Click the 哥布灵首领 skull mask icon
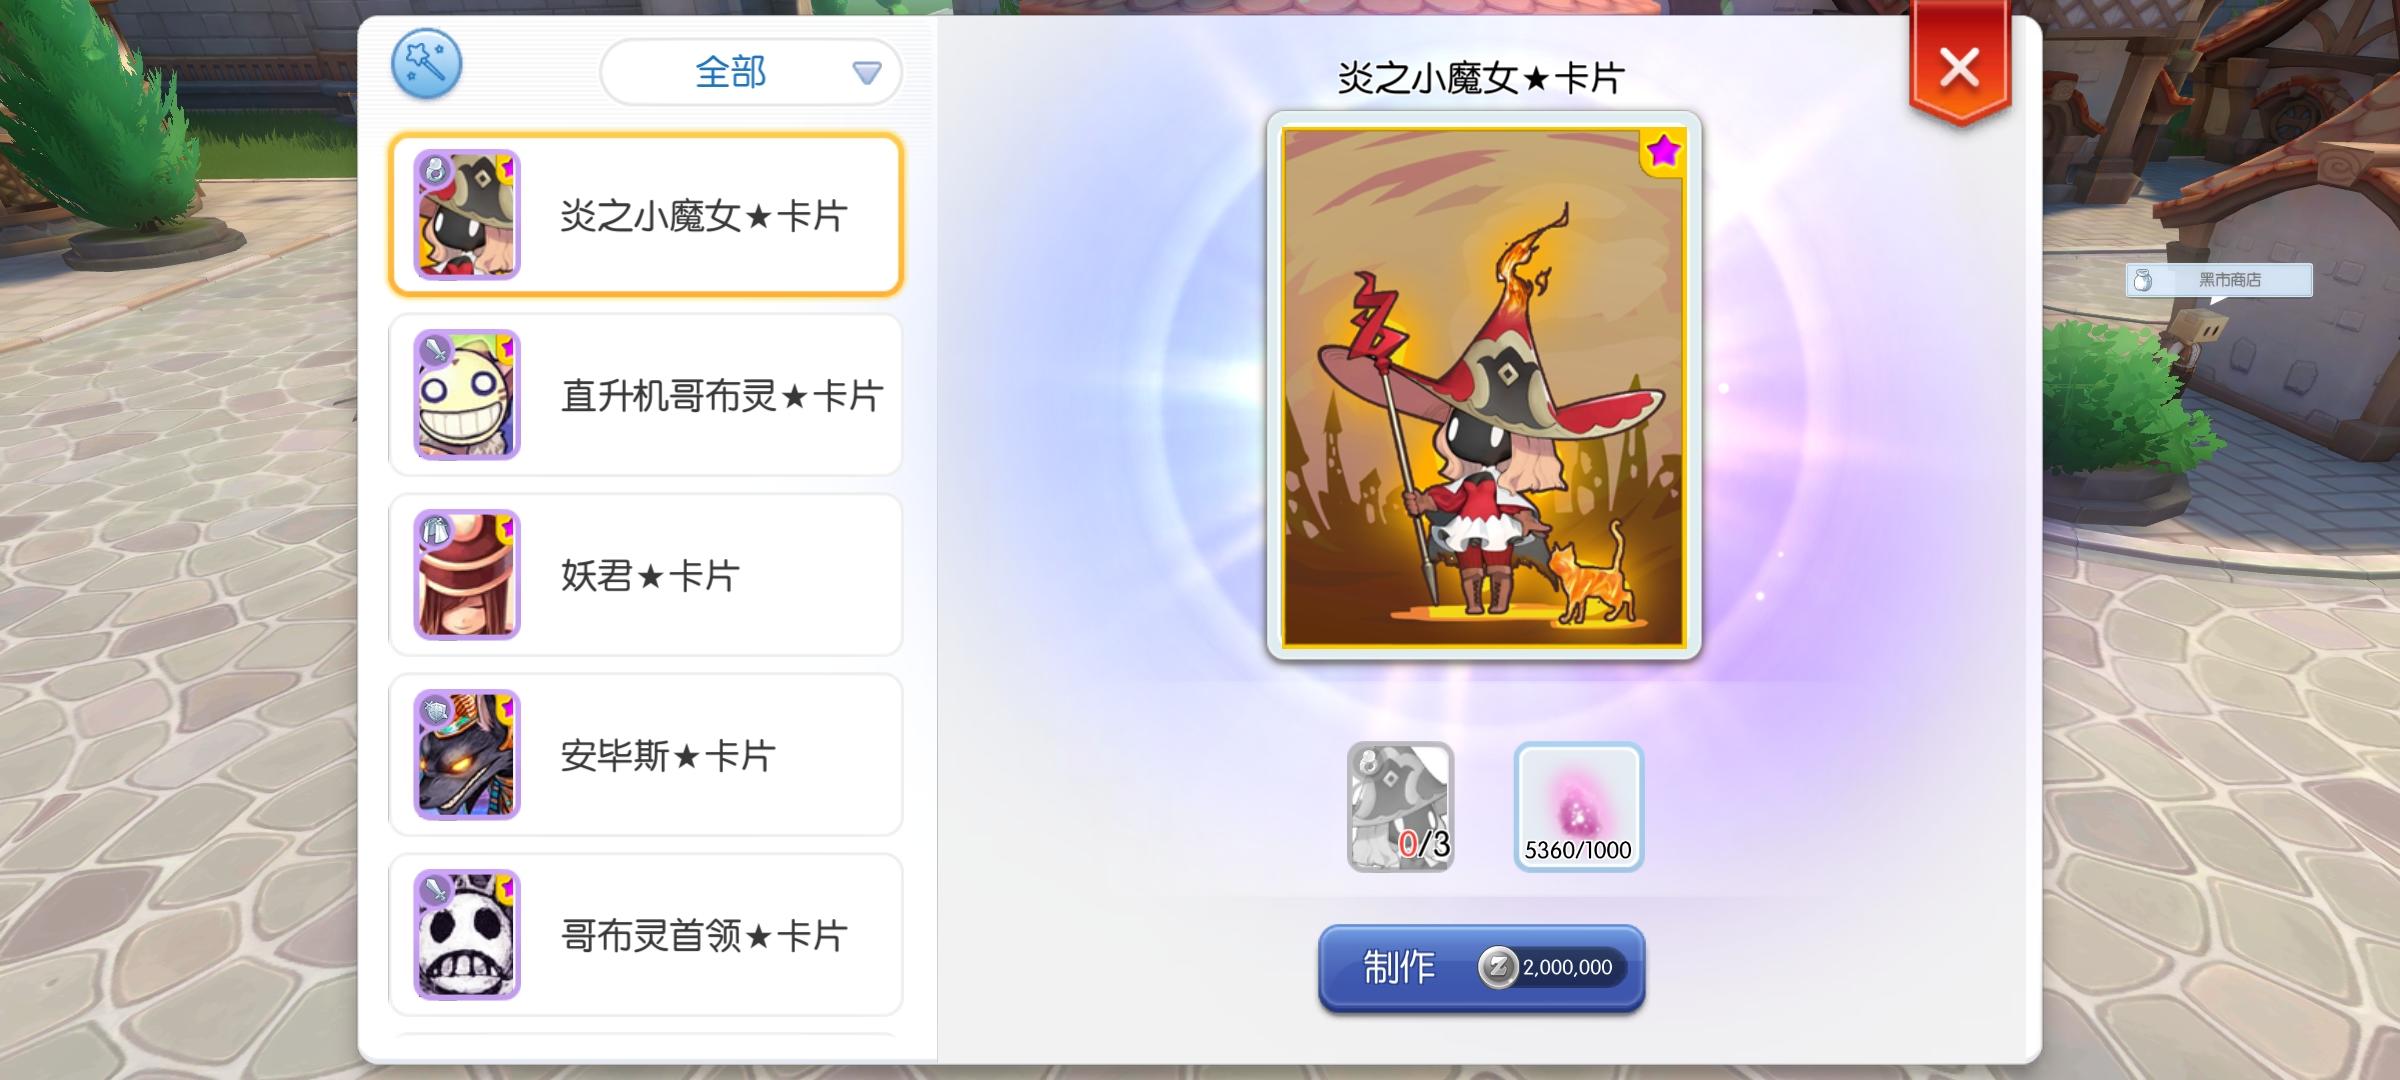2400x1080 pixels. pos(467,935)
